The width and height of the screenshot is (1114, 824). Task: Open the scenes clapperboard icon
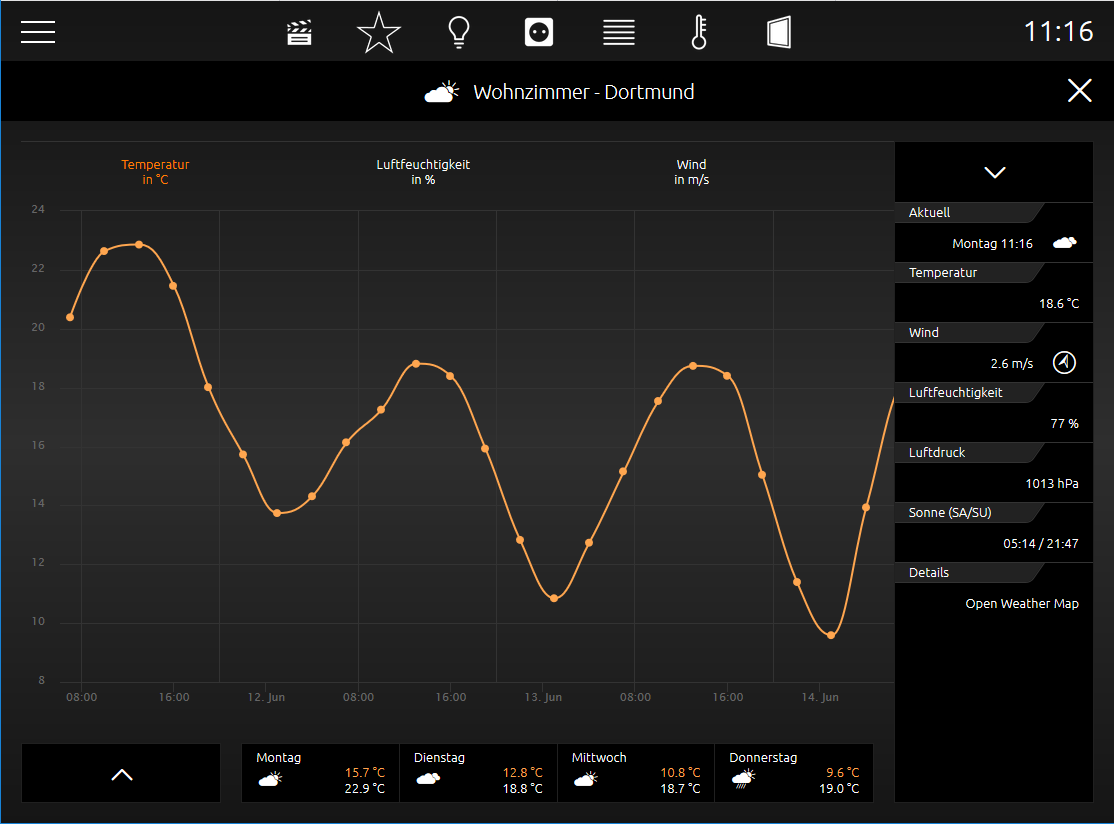pyautogui.click(x=299, y=33)
